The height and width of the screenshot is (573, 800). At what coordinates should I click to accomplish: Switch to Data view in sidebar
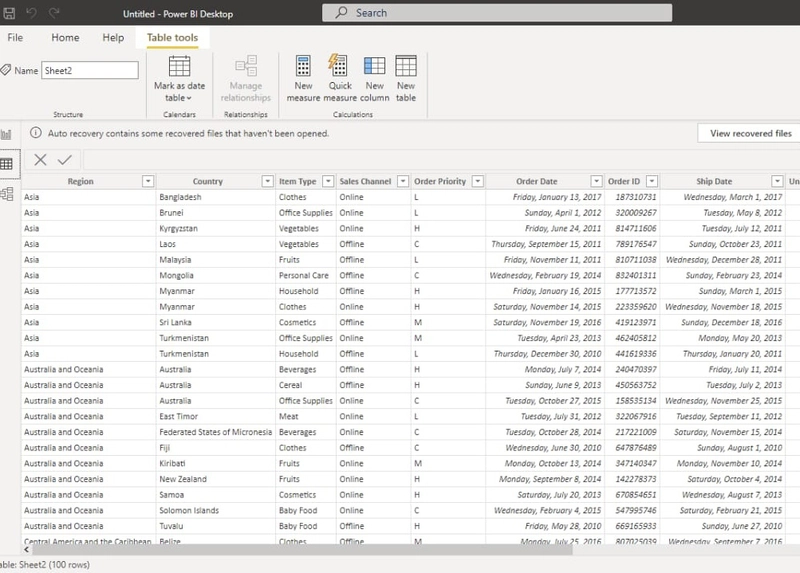tap(7, 164)
